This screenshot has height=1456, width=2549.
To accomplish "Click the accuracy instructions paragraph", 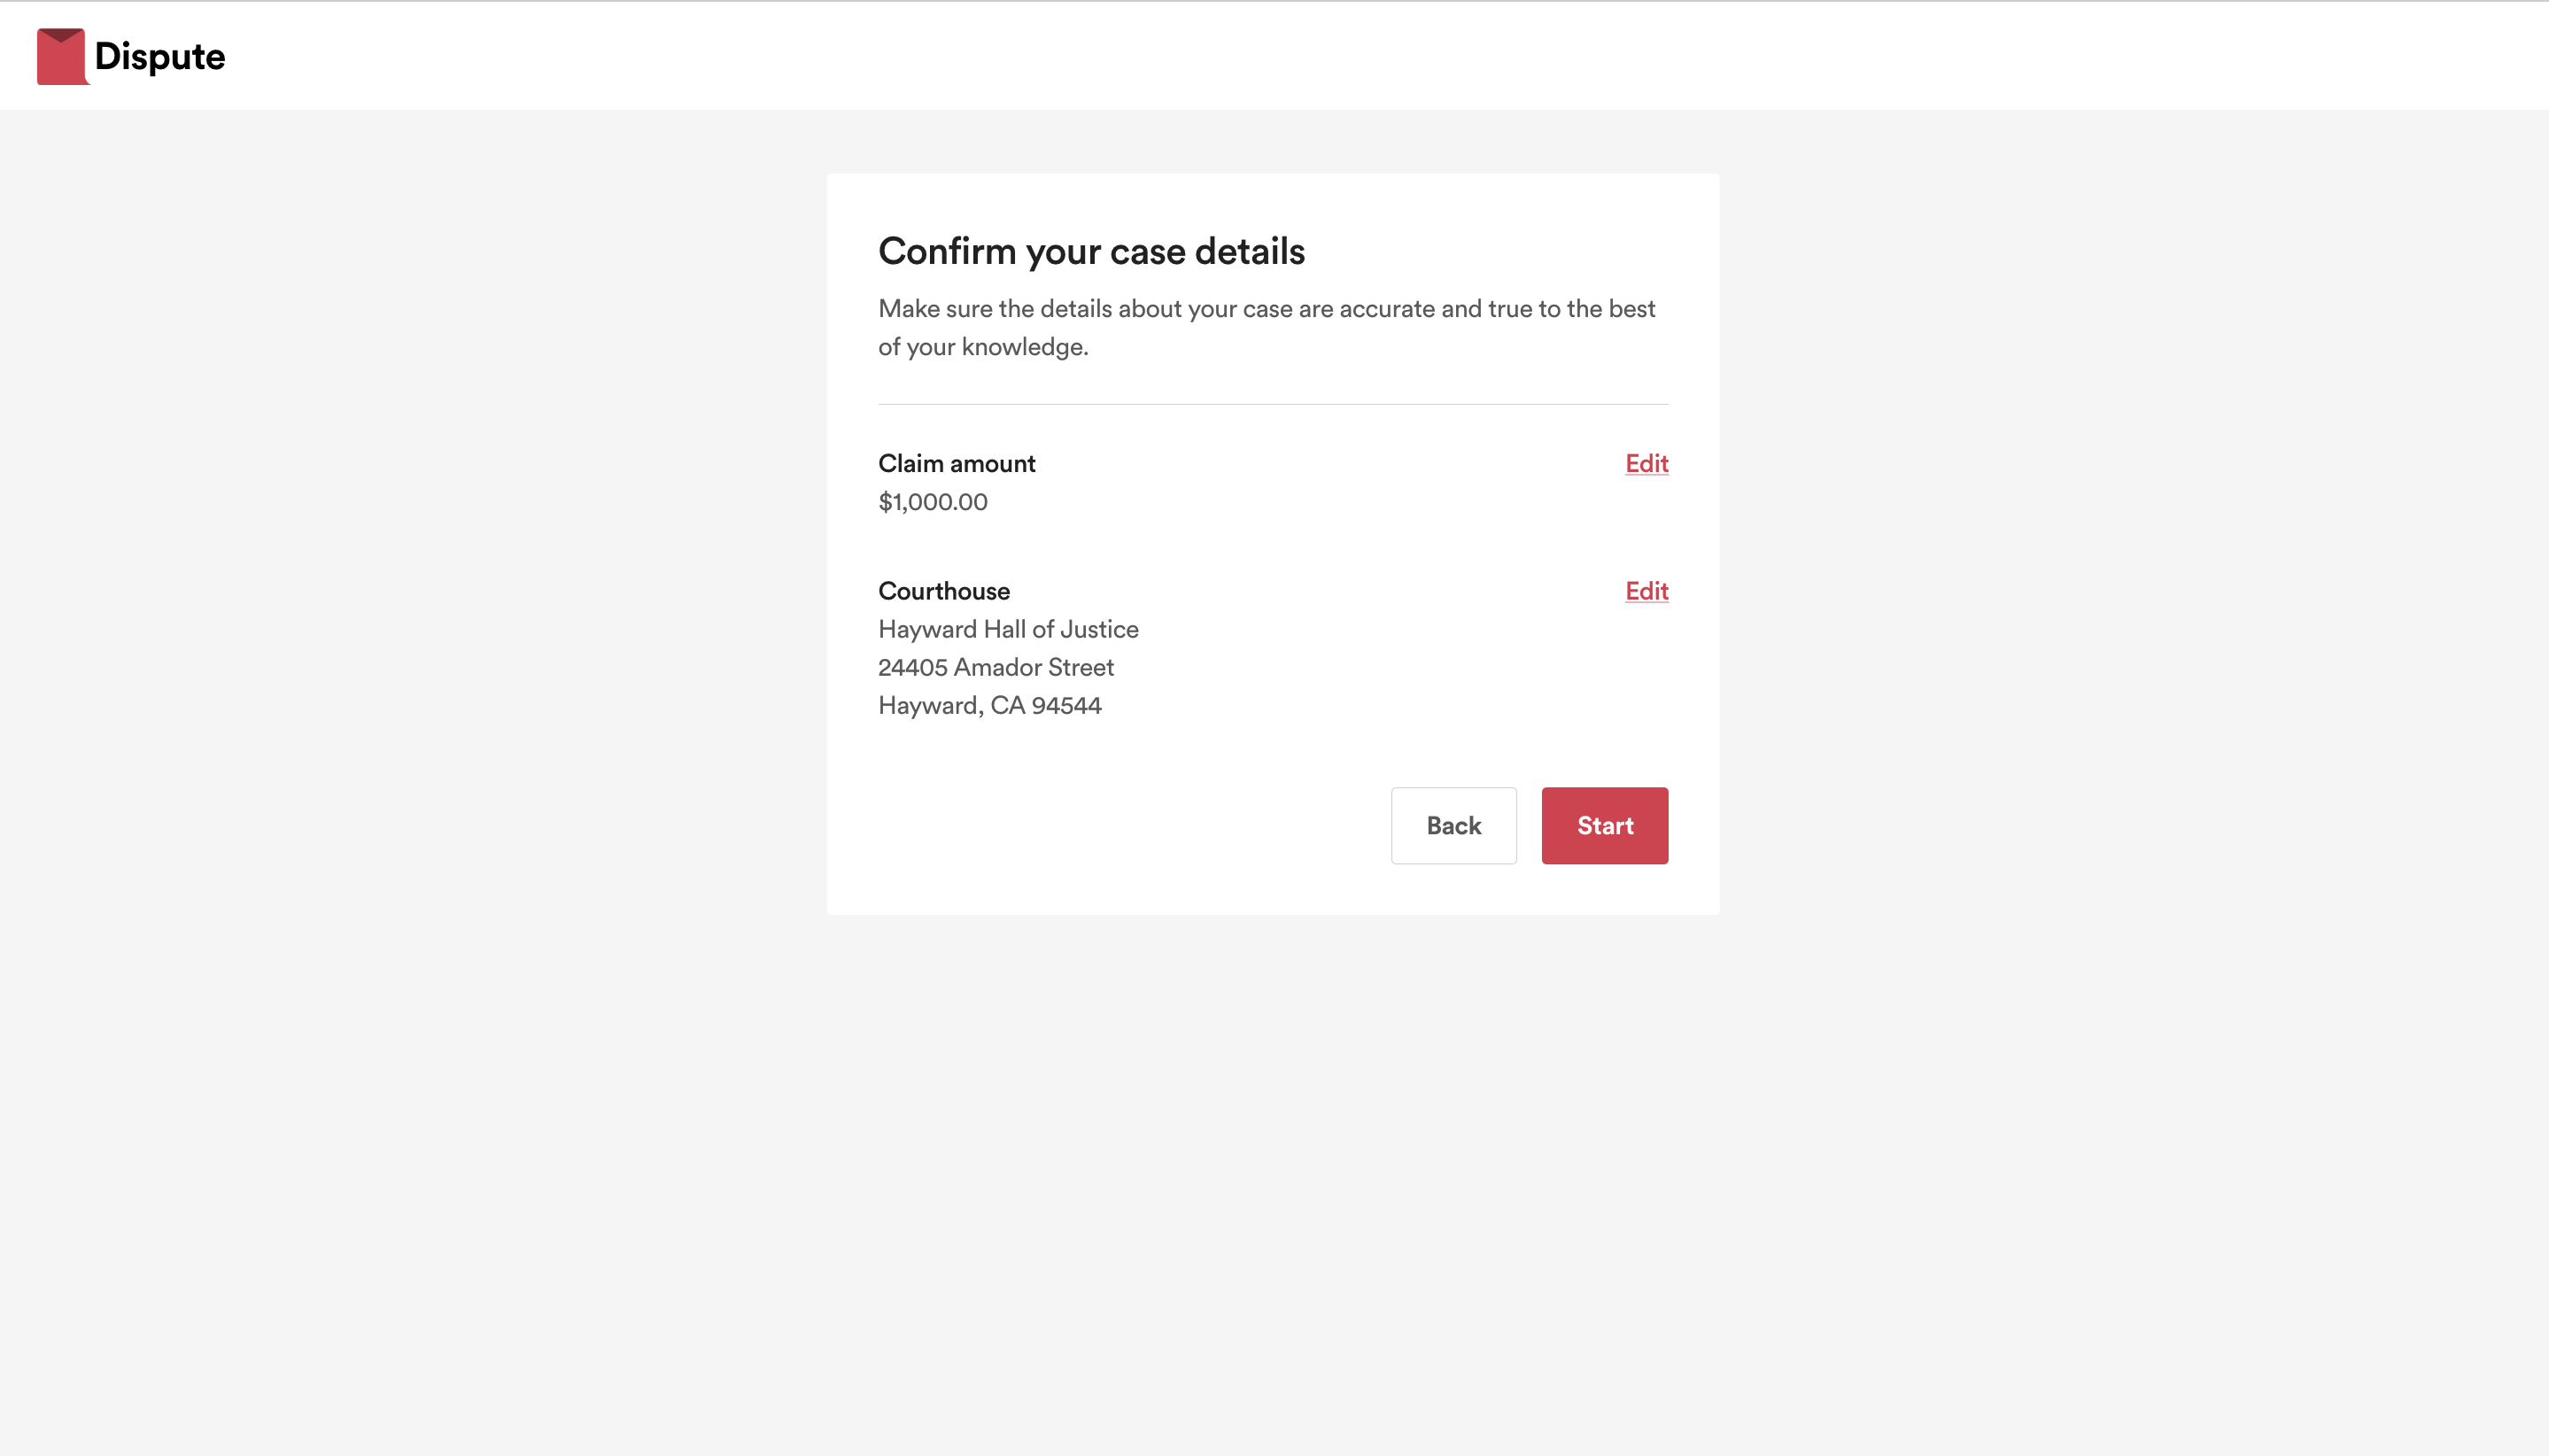I will pos(1267,327).
